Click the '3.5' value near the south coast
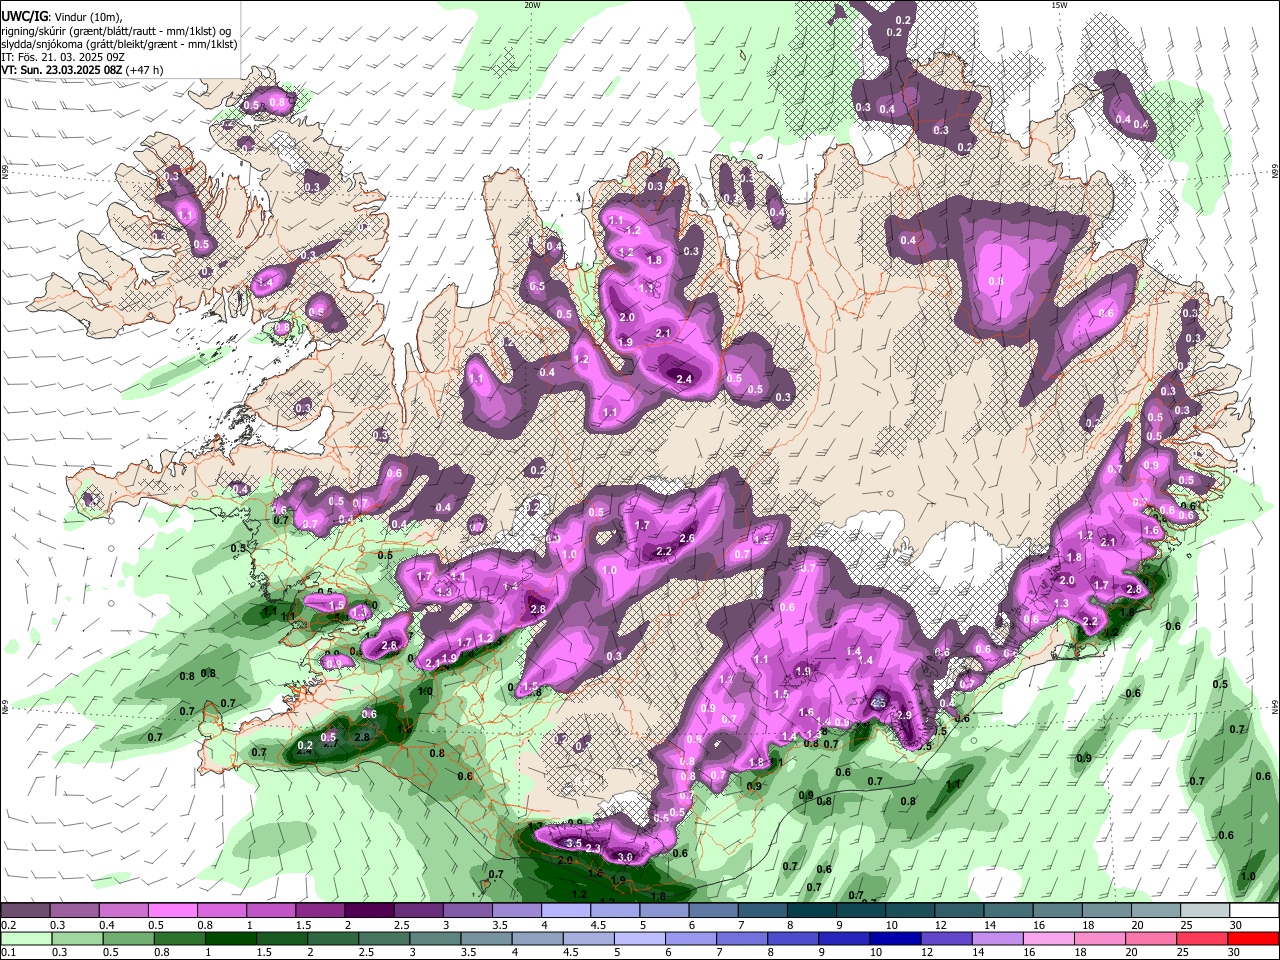This screenshot has height=960, width=1280. [x=574, y=844]
